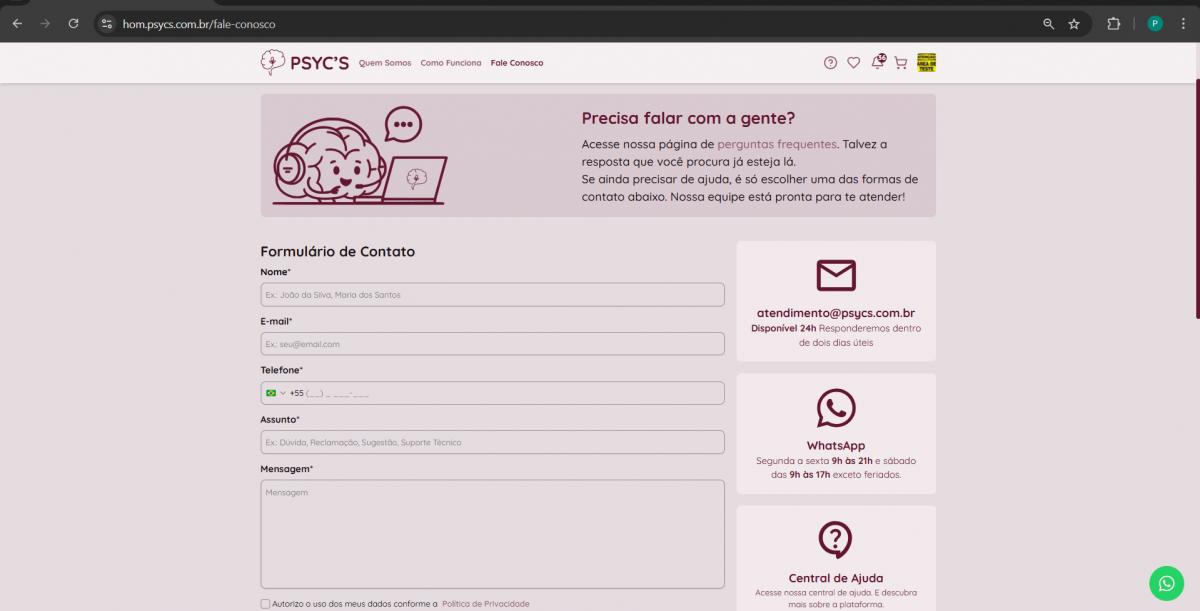Open the Quem Somos menu item
Viewport: 1200px width, 611px height.
point(385,63)
